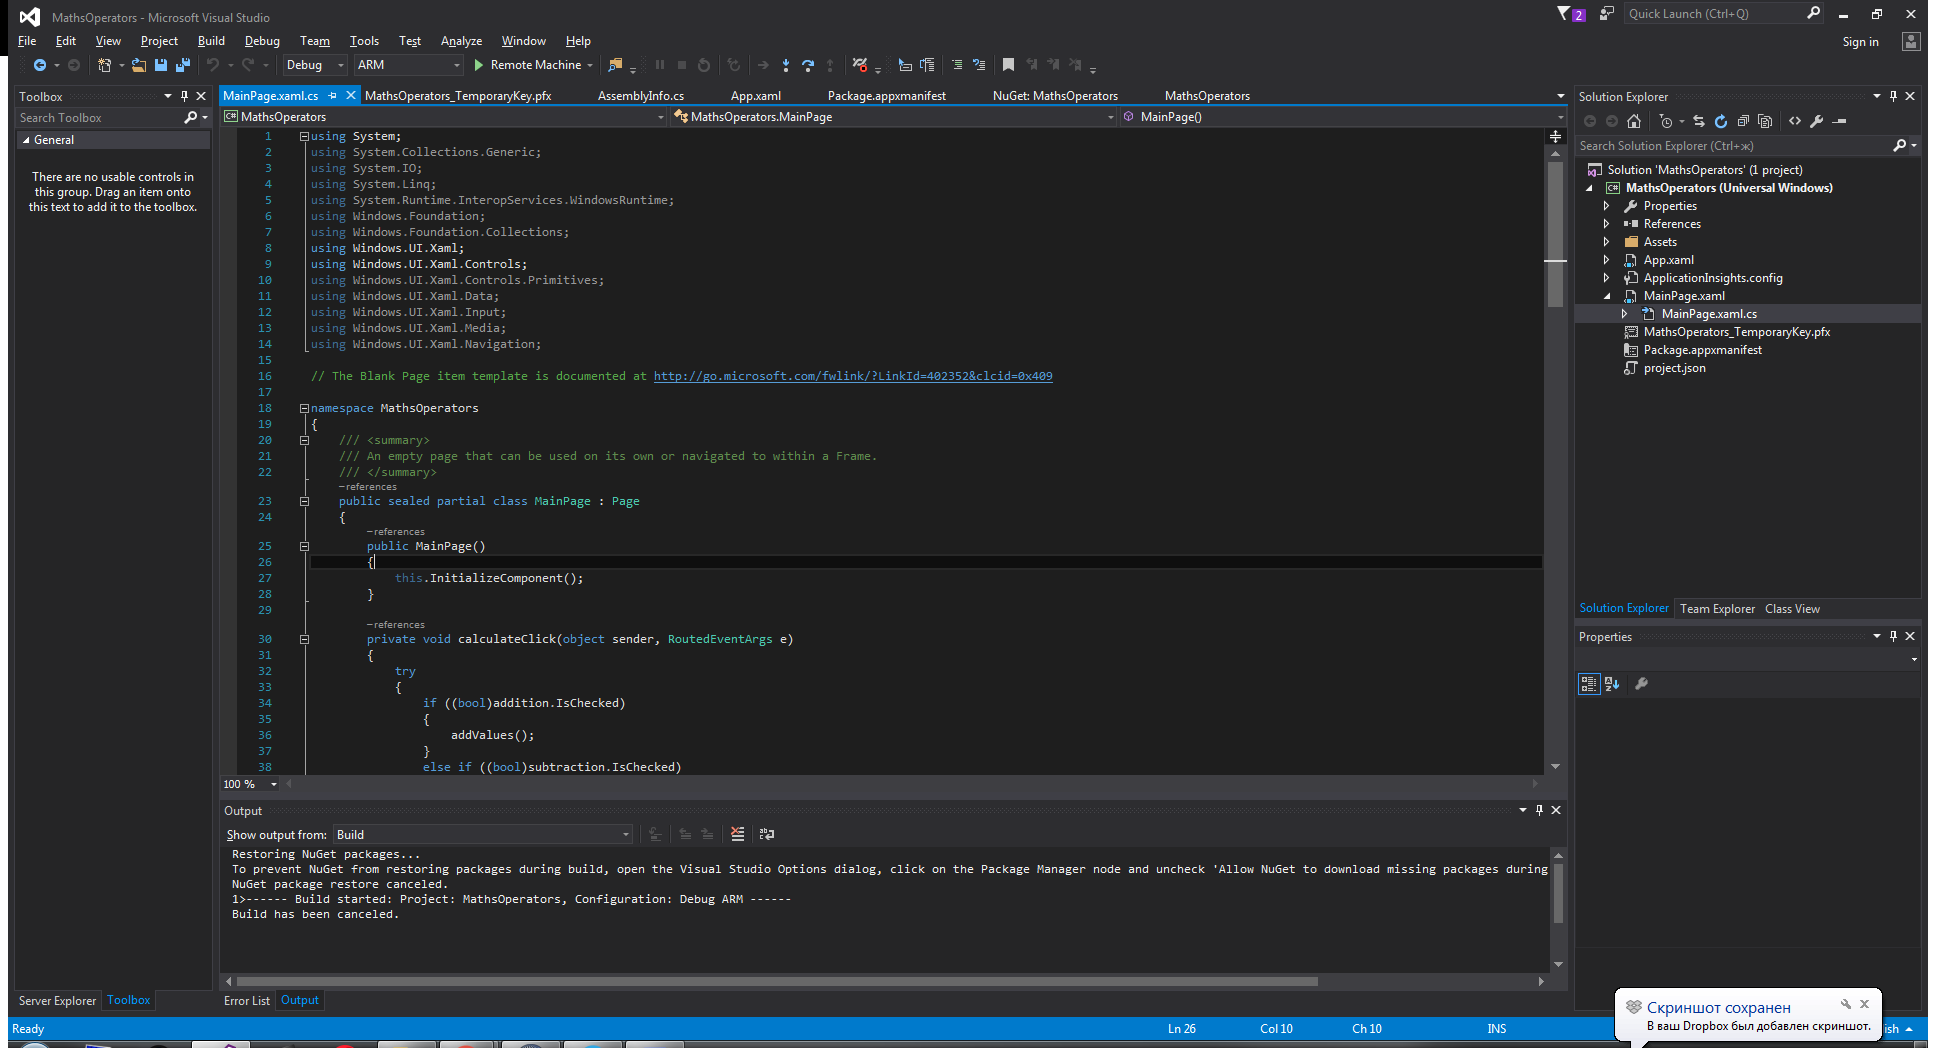
Task: Open MathsOperators.MainPage class dropdown
Action: (894, 117)
